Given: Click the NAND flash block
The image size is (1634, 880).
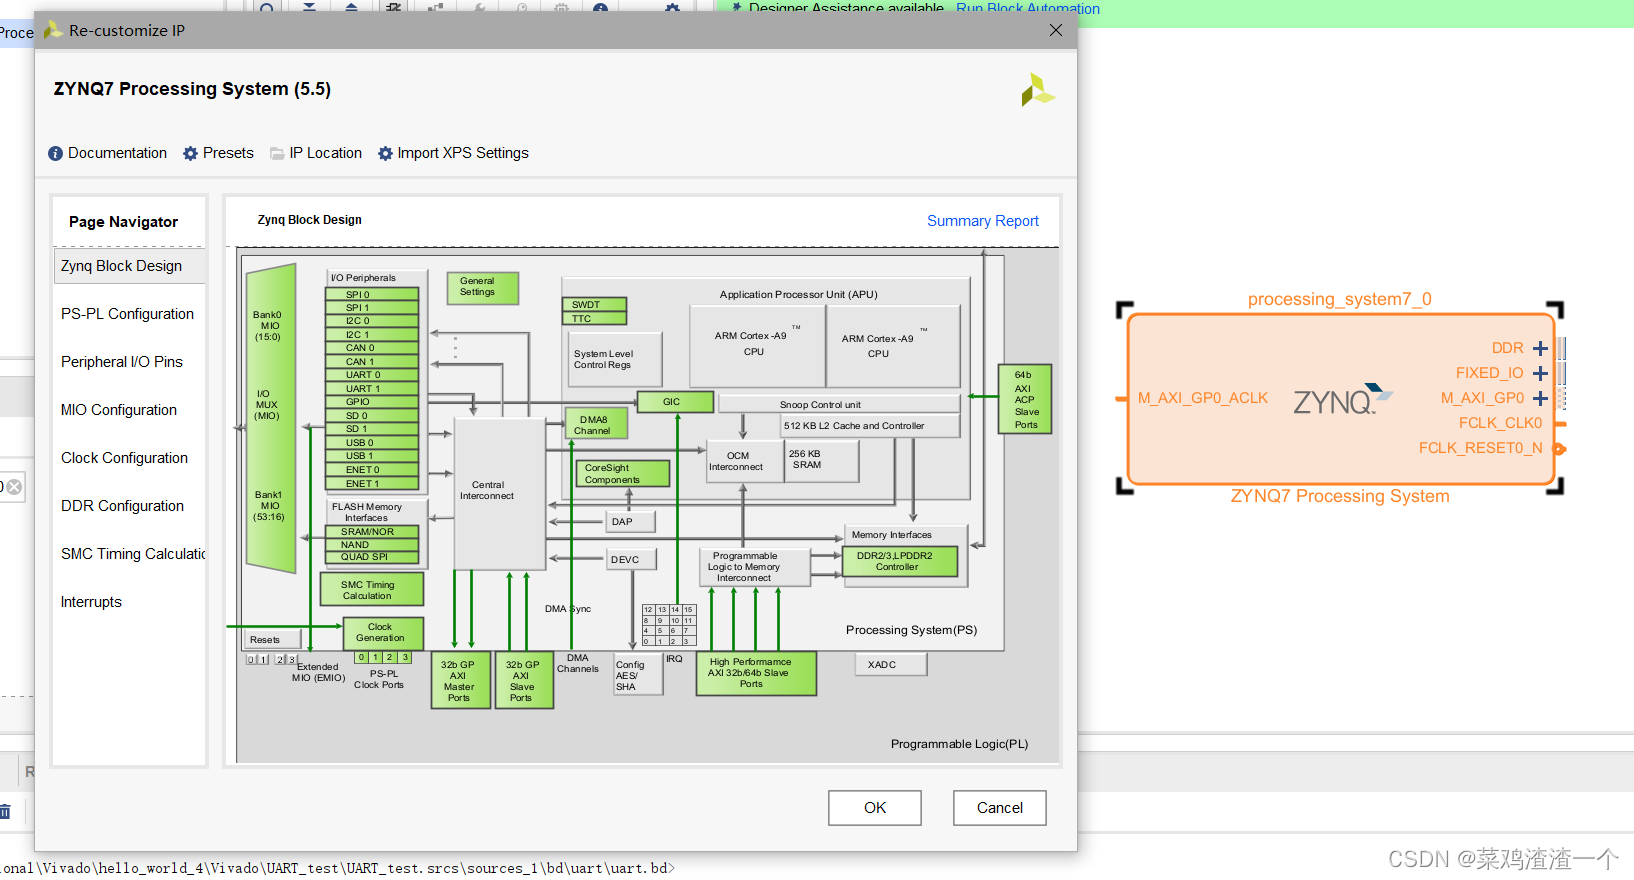Looking at the screenshot, I should coord(372,545).
